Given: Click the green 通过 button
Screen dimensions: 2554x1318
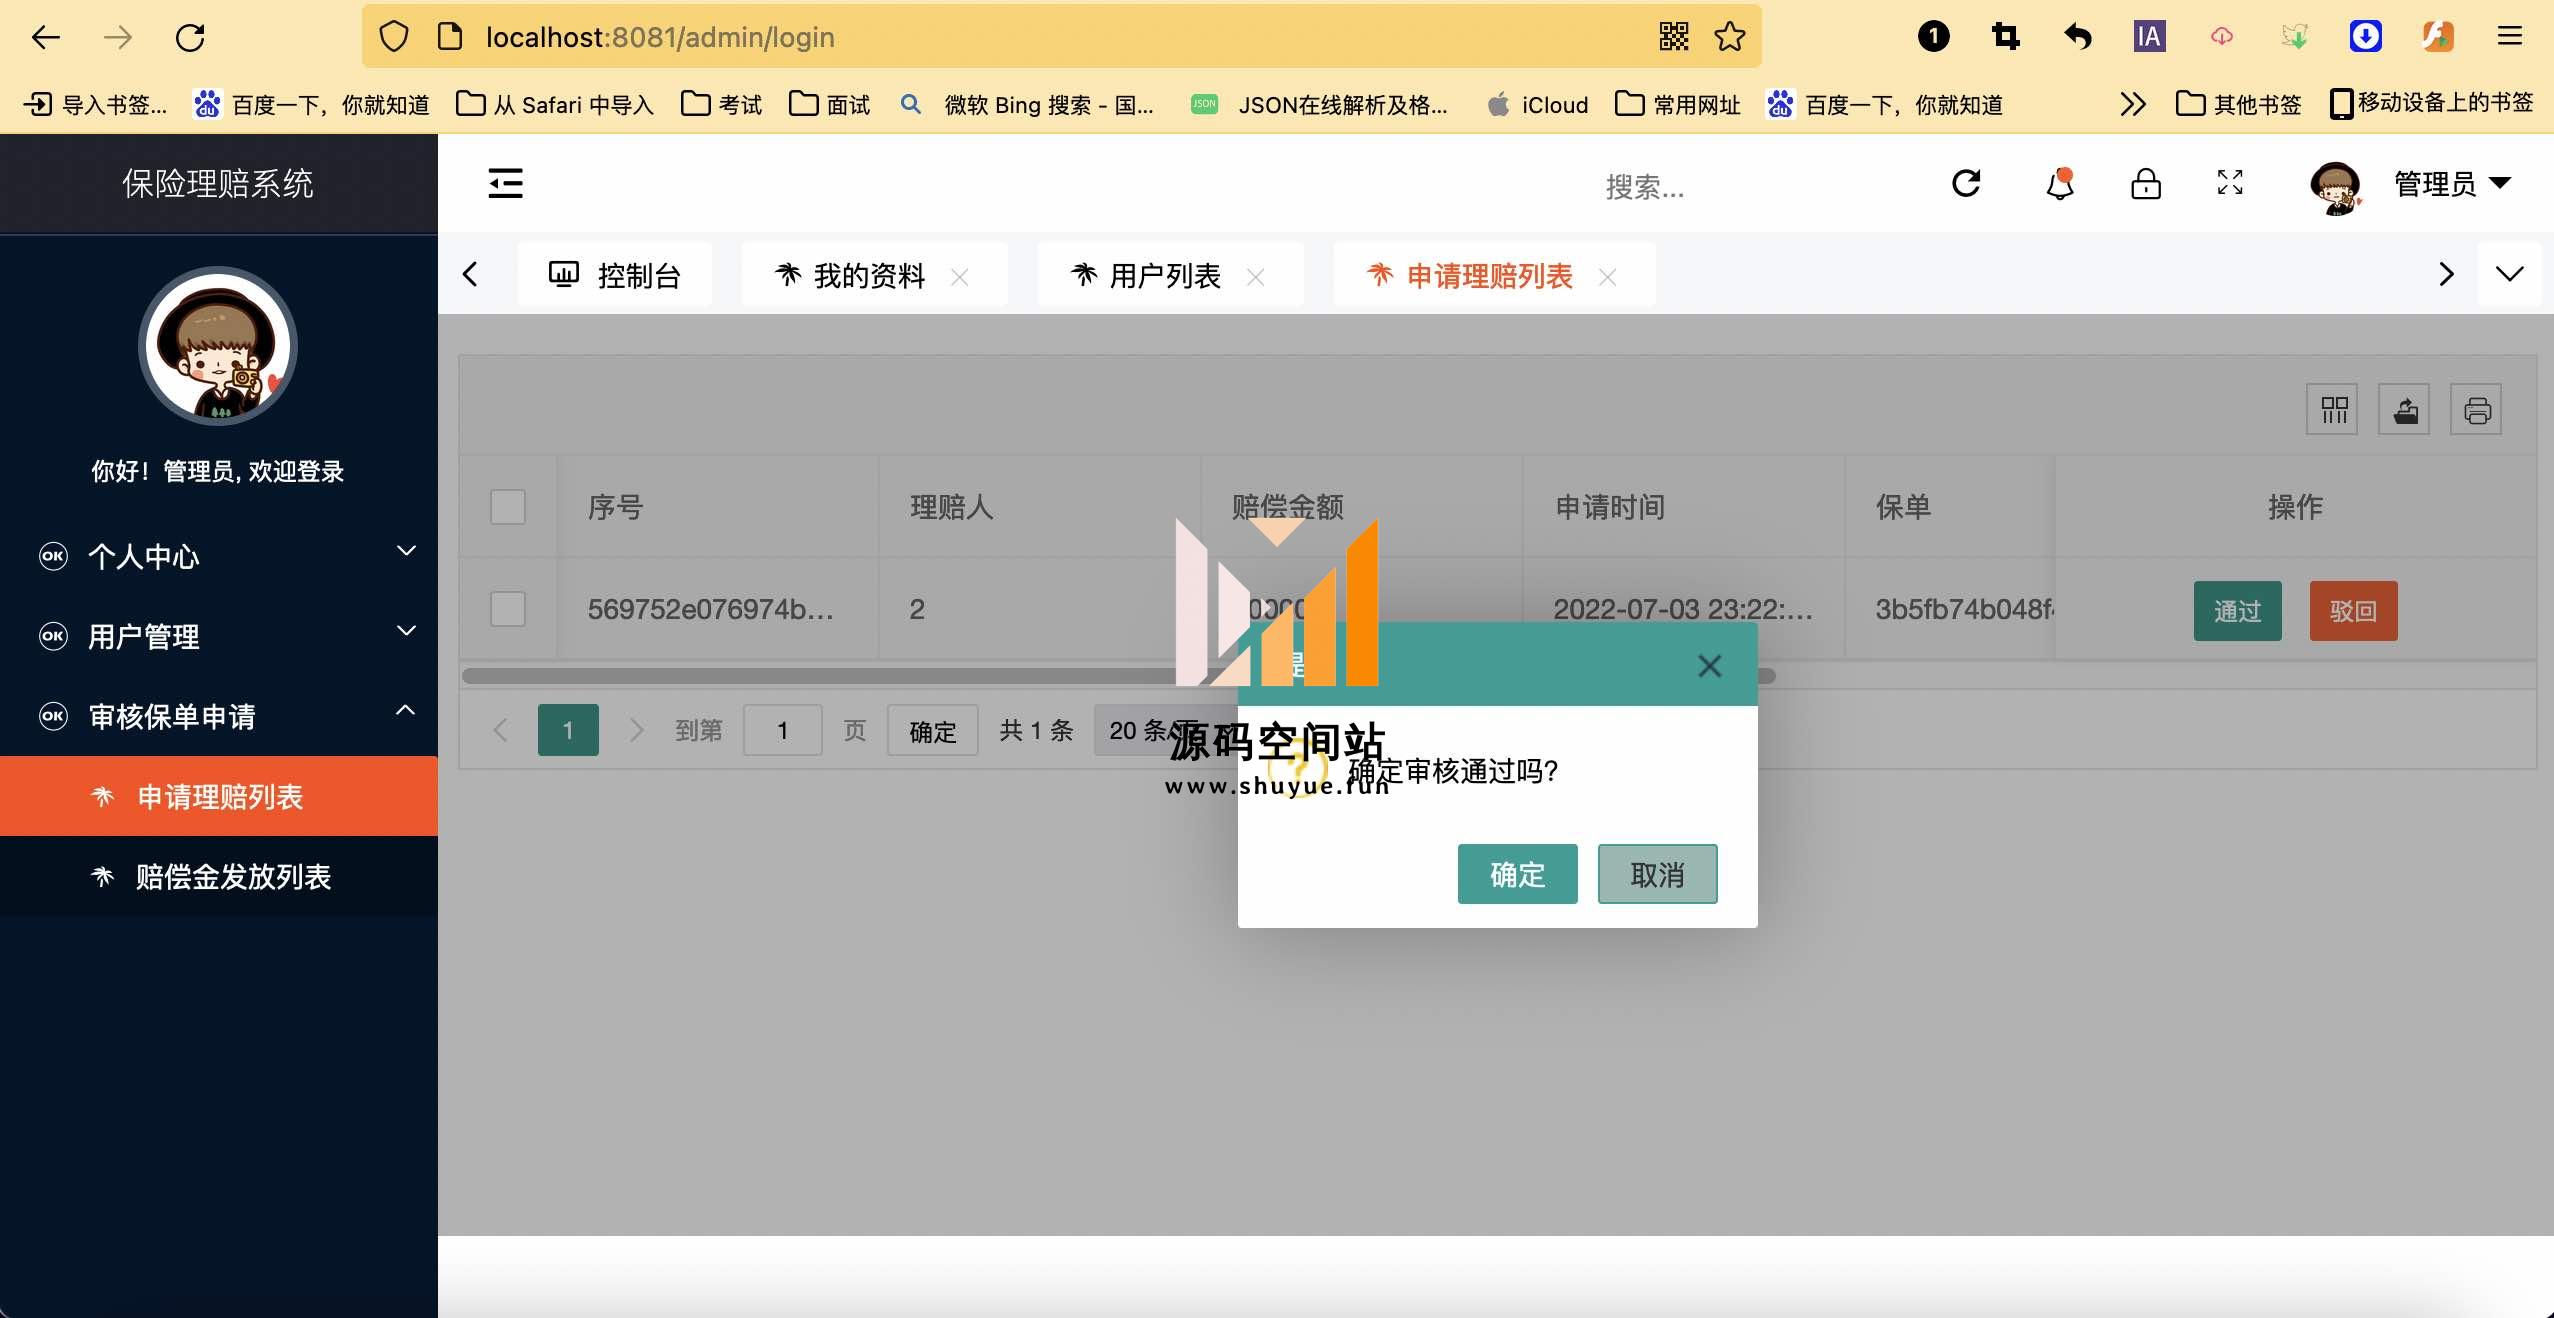Looking at the screenshot, I should (2237, 611).
